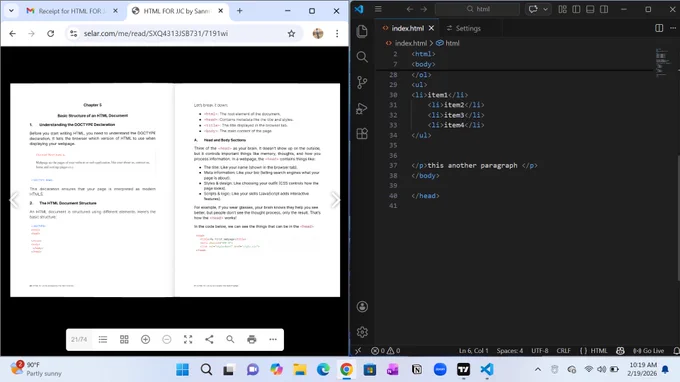This screenshot has height=382, width=680.
Task: Open the editor More Actions menu
Action: (673, 28)
